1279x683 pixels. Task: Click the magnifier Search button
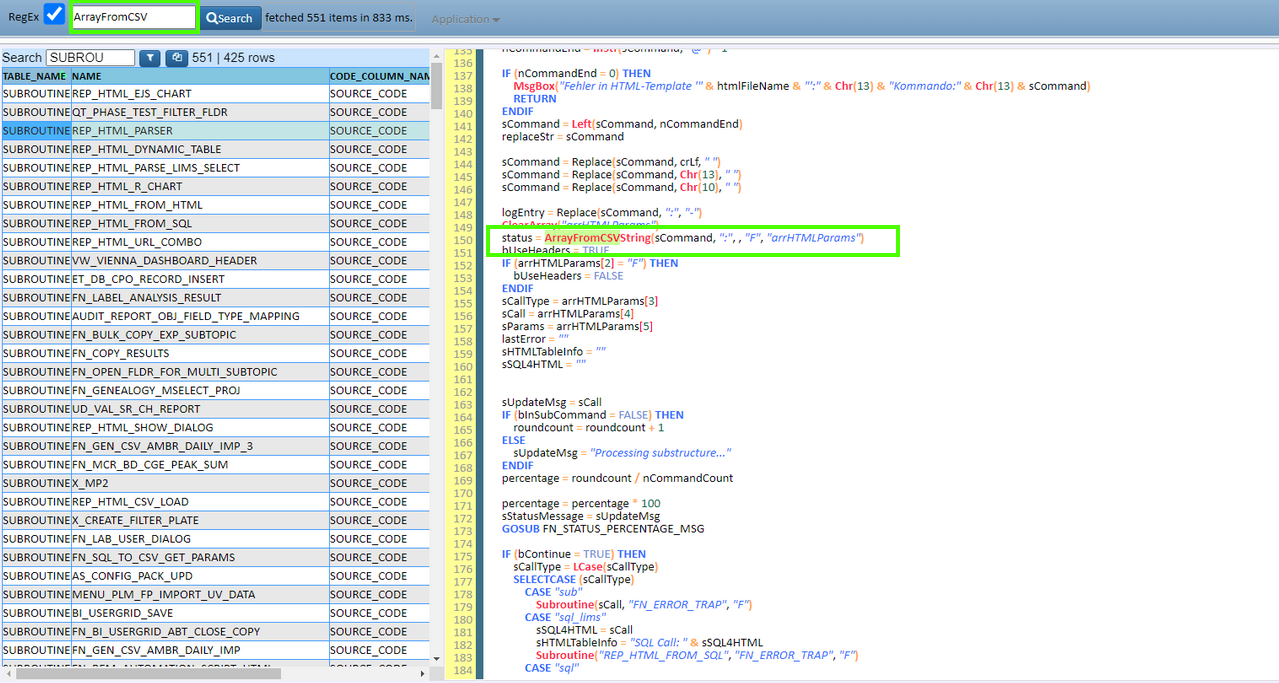click(230, 18)
